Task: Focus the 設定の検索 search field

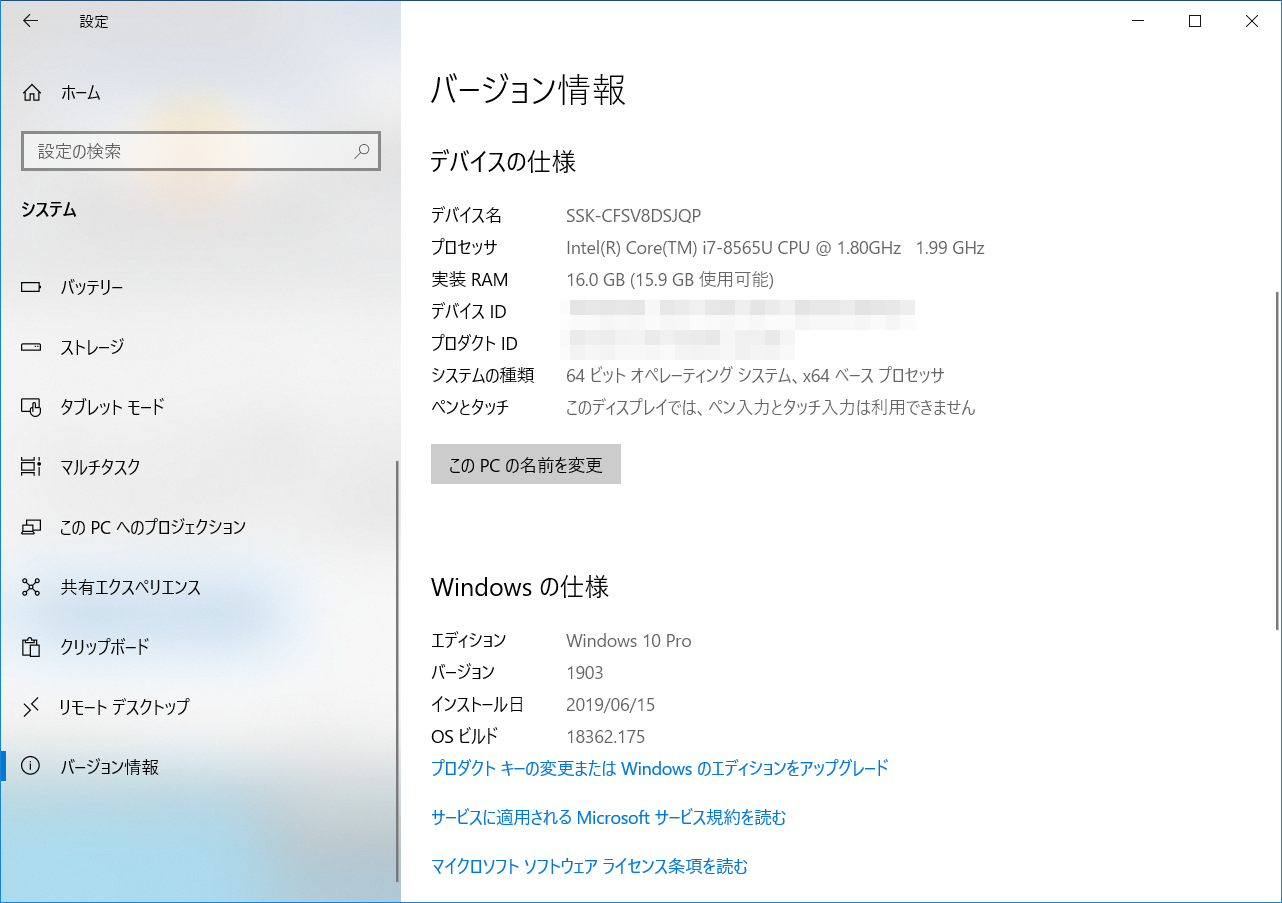Action: pos(200,151)
